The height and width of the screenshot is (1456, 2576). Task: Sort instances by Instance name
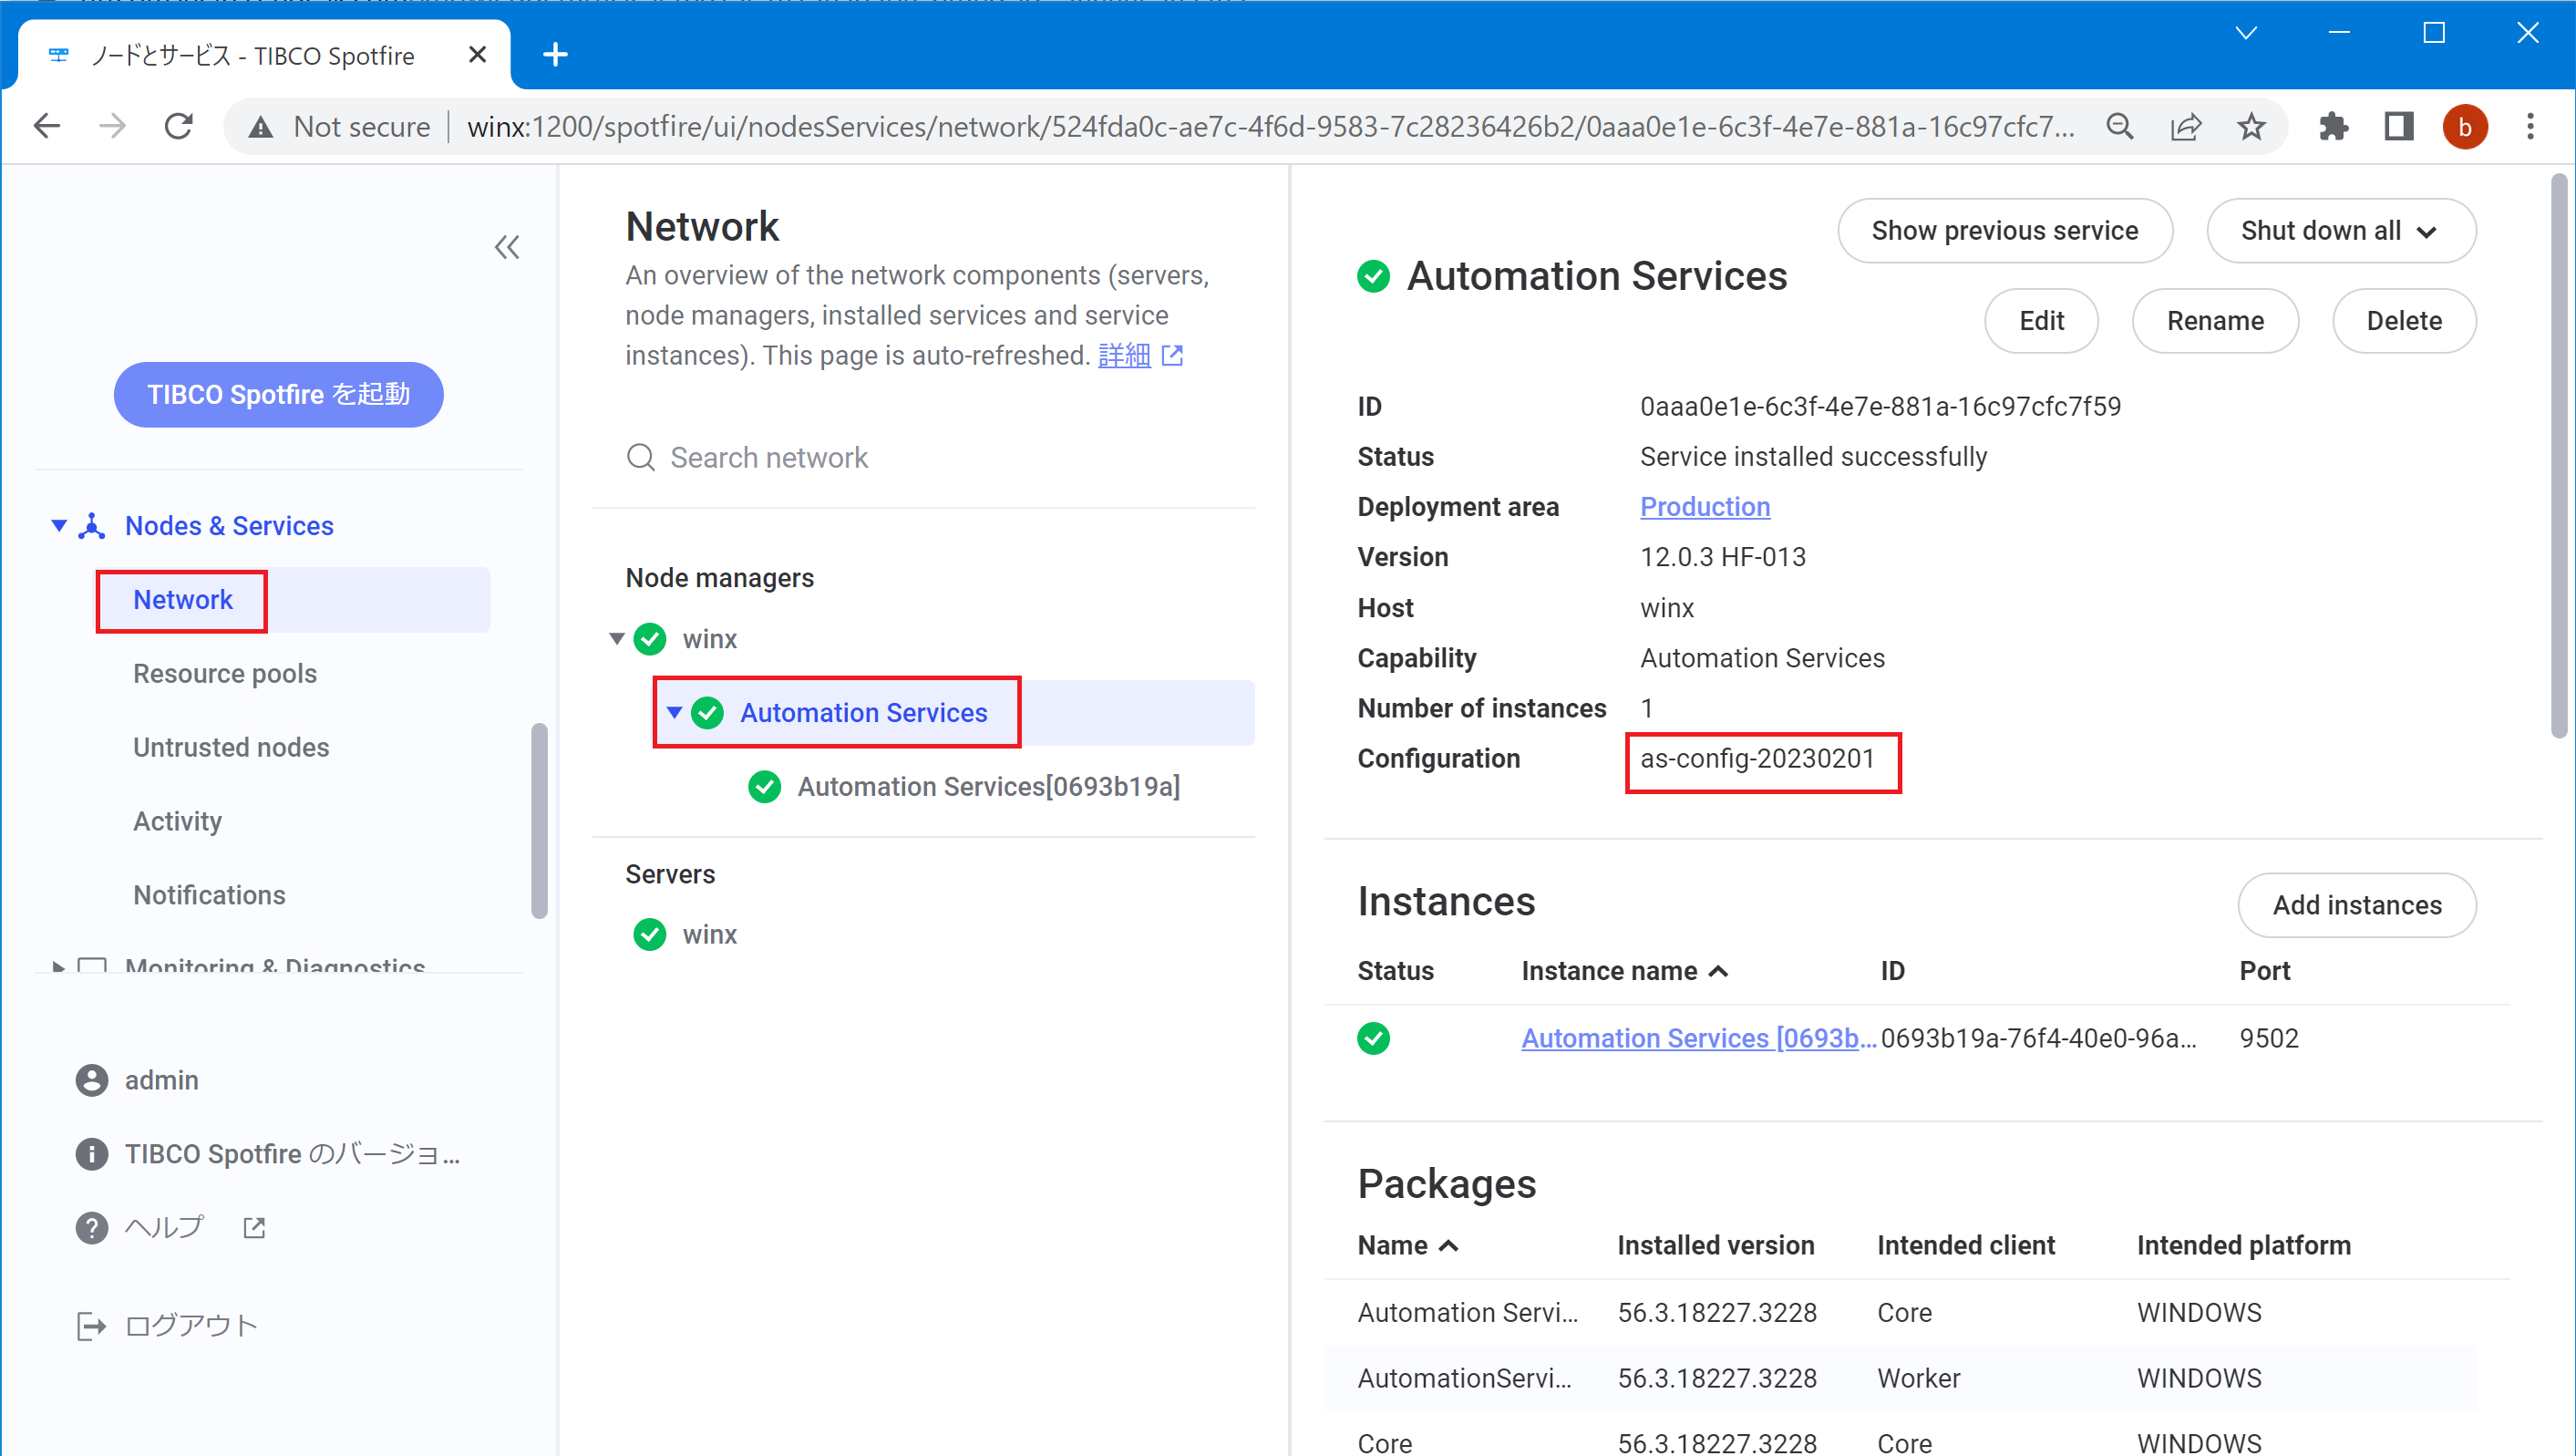pyautogui.click(x=1623, y=971)
